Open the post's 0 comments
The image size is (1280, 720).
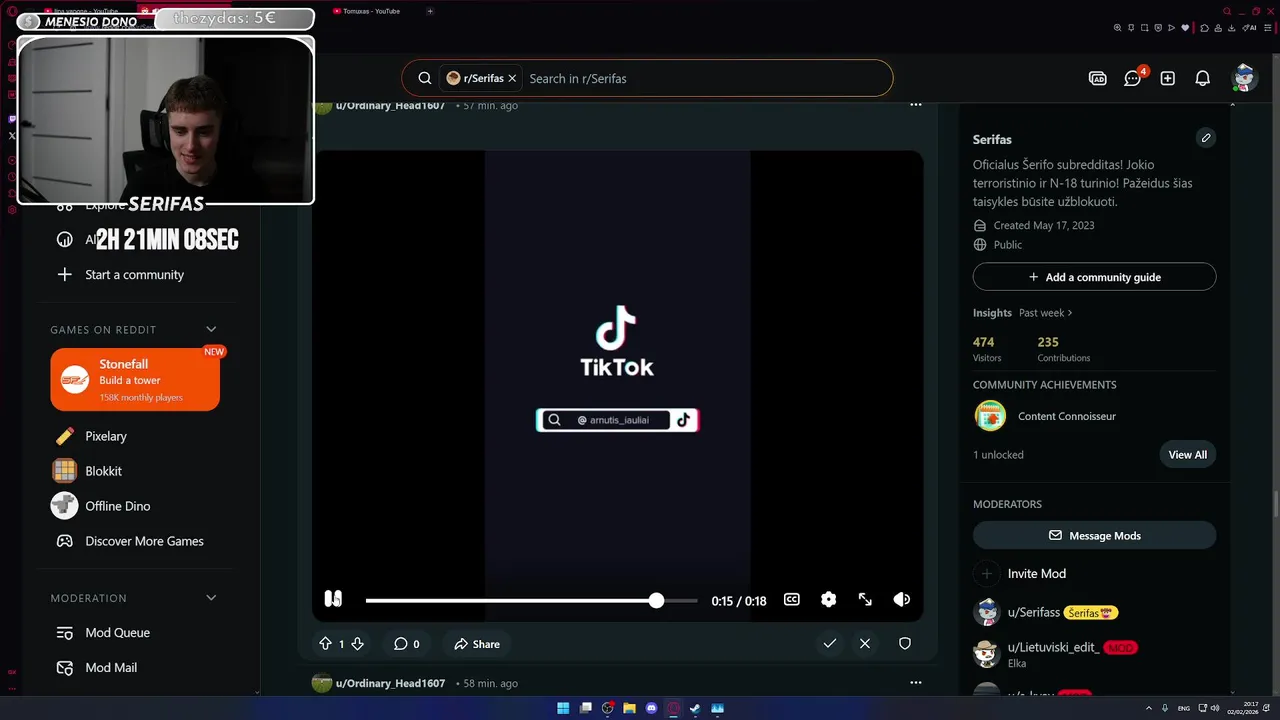pos(406,644)
